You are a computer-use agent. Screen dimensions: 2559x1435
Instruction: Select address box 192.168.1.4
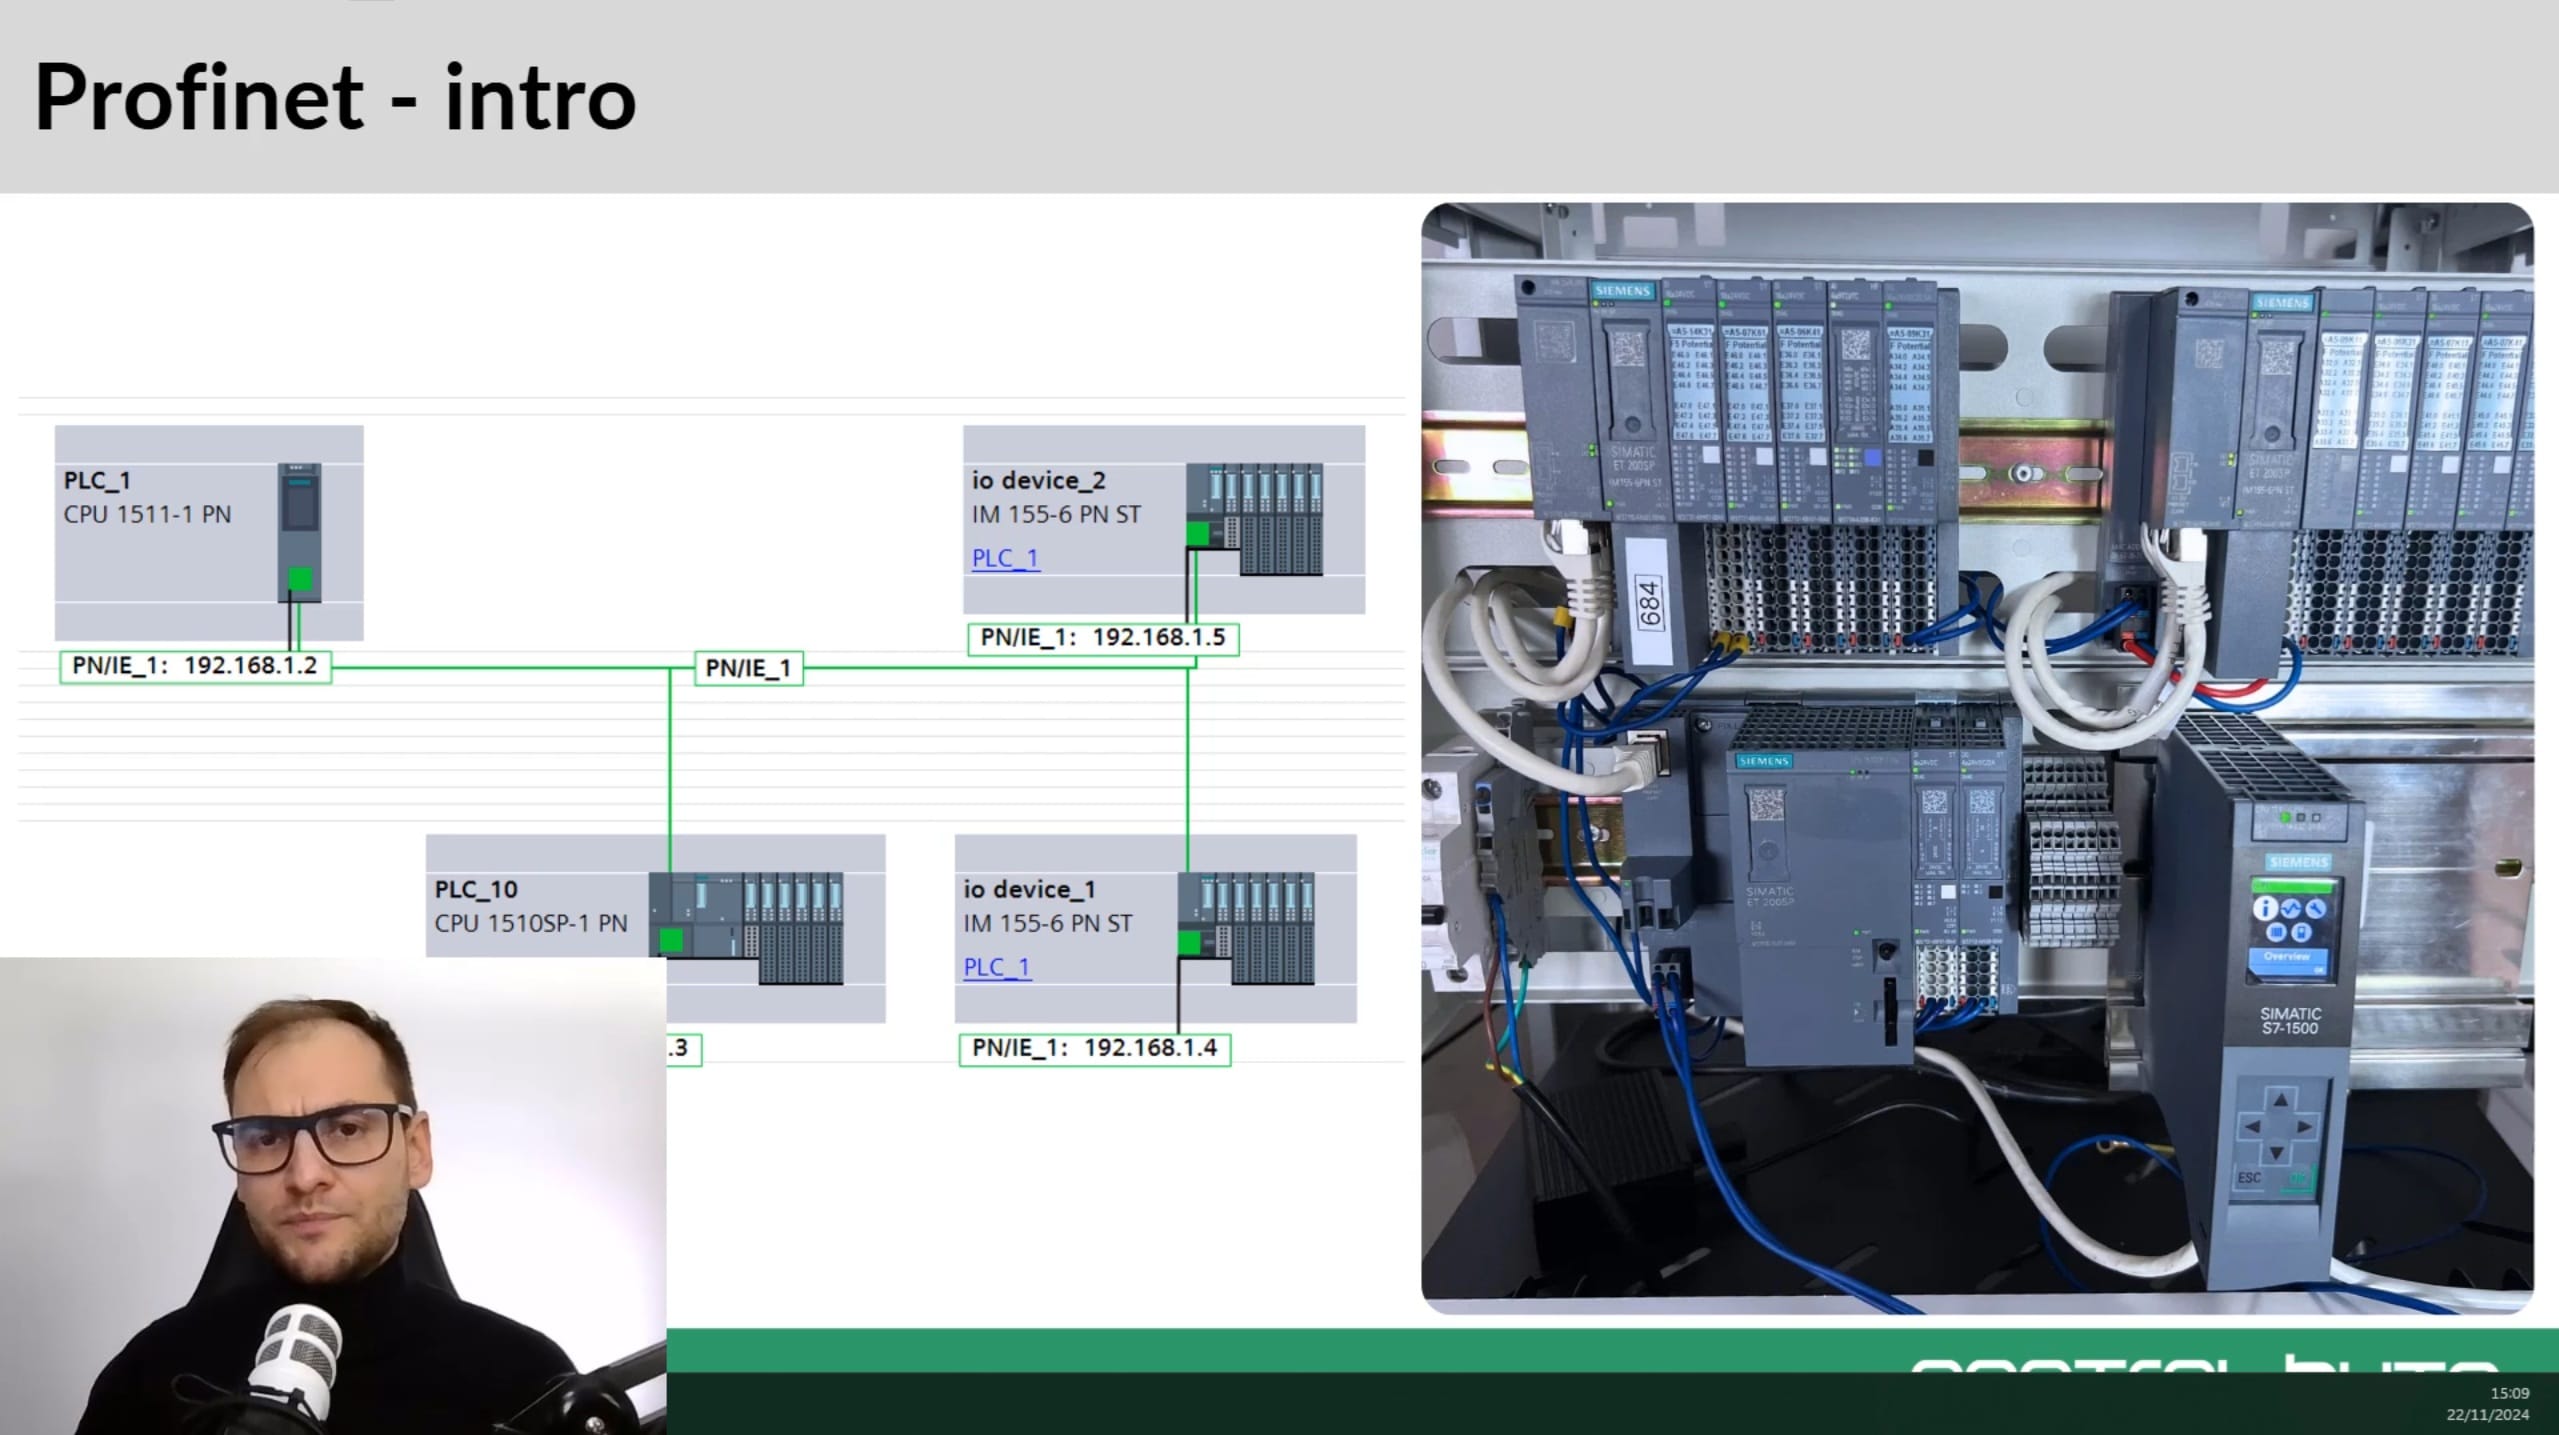pyautogui.click(x=1094, y=1048)
